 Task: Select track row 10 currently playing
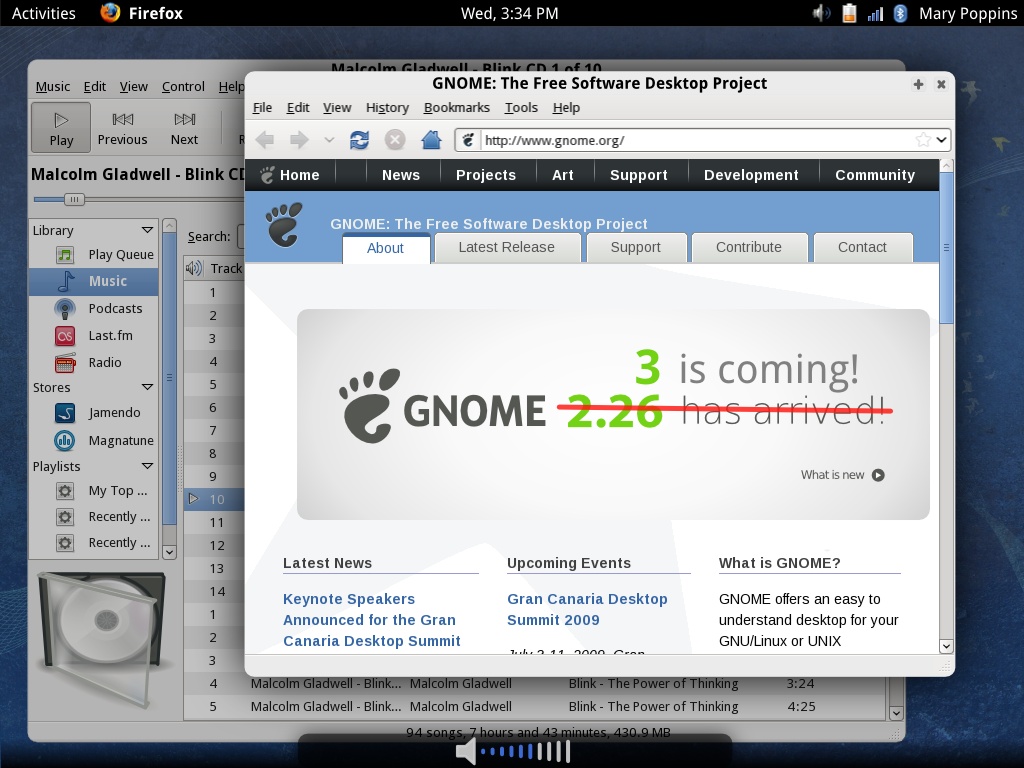[x=214, y=500]
